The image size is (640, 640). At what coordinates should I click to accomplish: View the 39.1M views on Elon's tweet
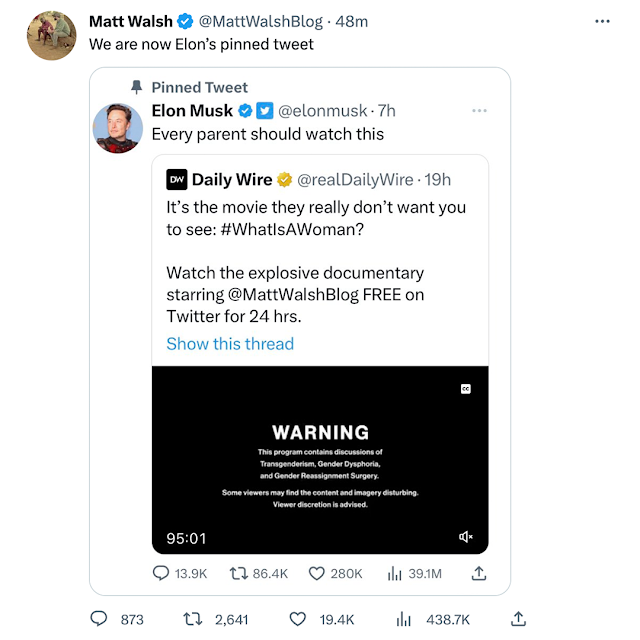point(413,574)
